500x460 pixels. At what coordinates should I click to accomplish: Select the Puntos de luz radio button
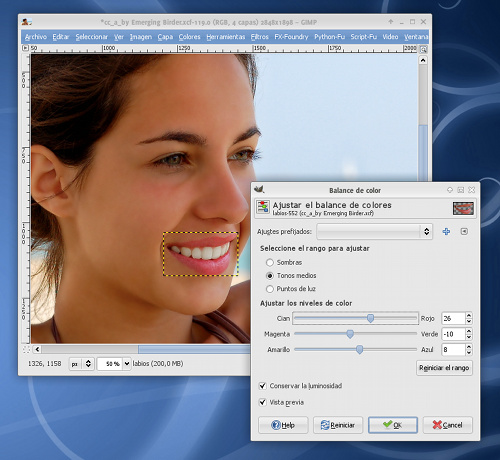coord(270,289)
